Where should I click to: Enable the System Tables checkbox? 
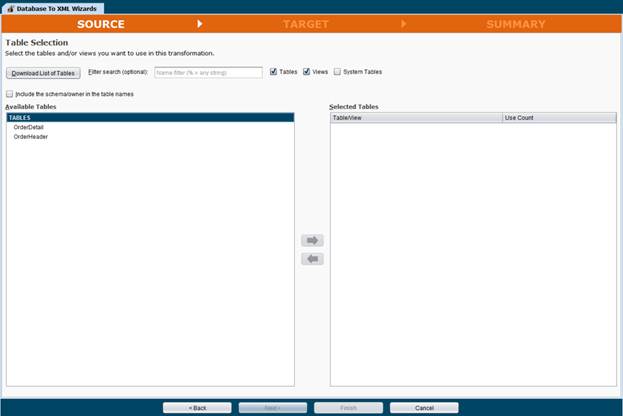tap(337, 72)
